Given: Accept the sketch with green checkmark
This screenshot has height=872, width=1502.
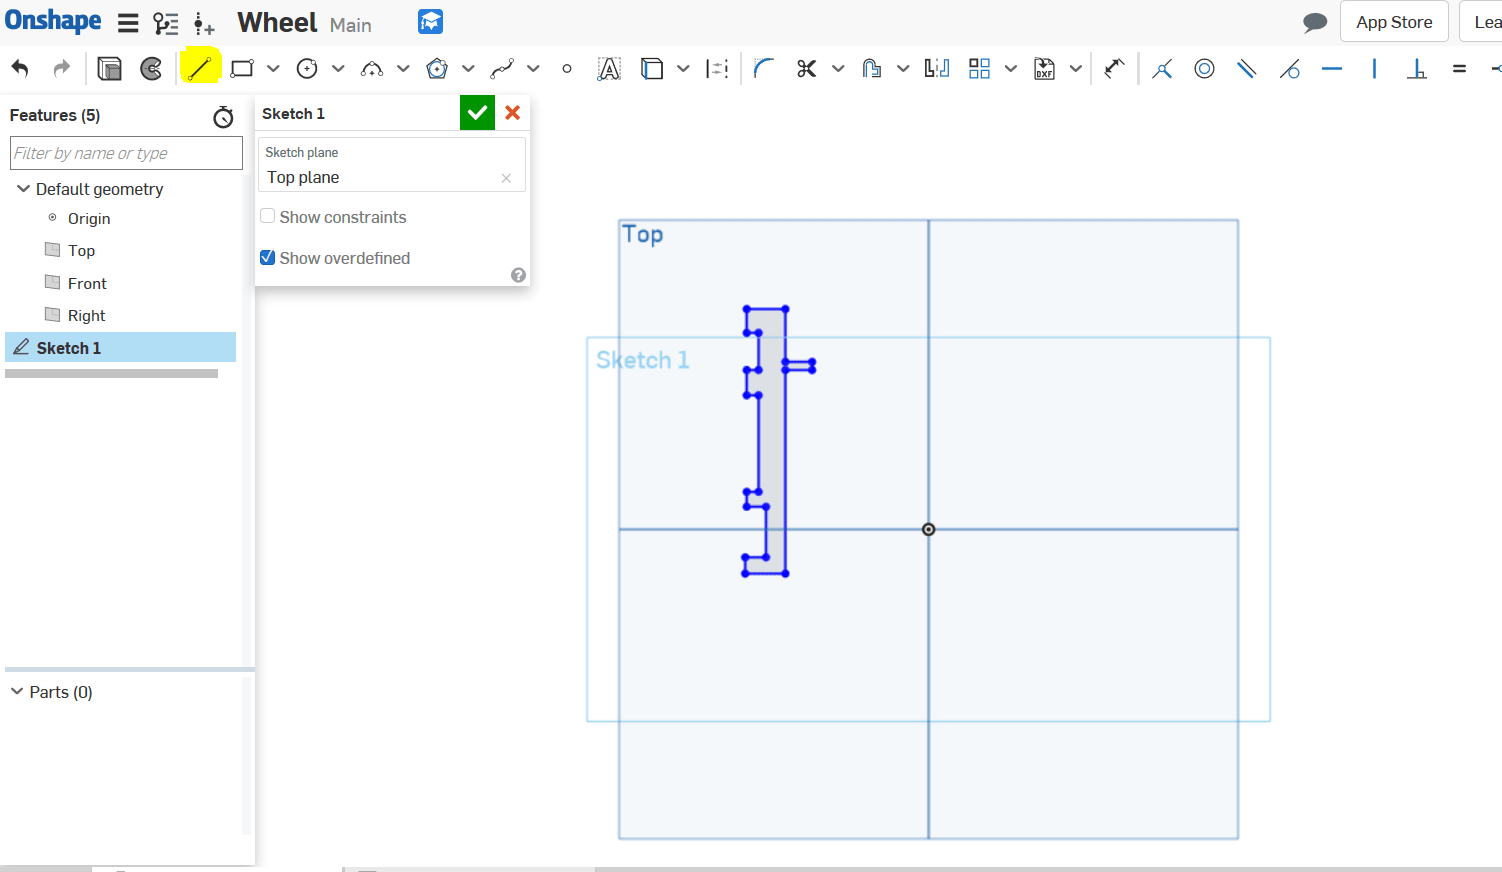Looking at the screenshot, I should 477,113.
